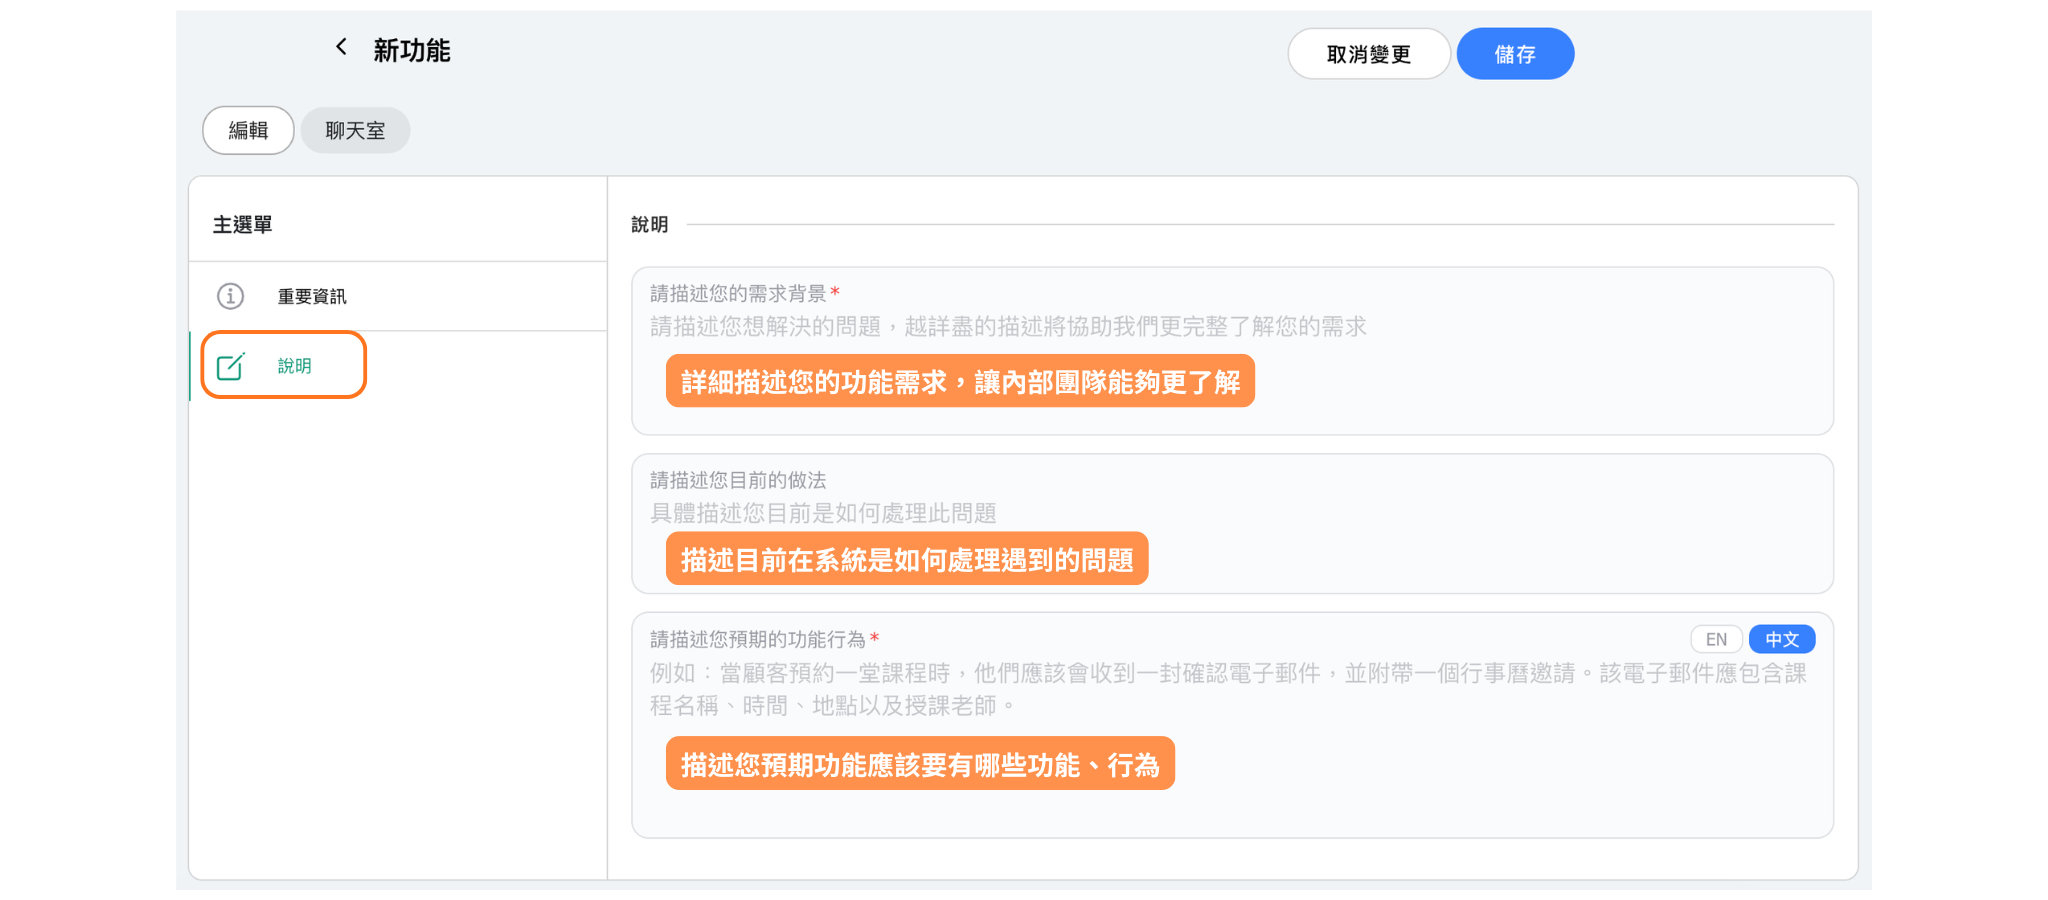
Task: Click the orange 描述您預期功能 annotation
Action: point(920,765)
